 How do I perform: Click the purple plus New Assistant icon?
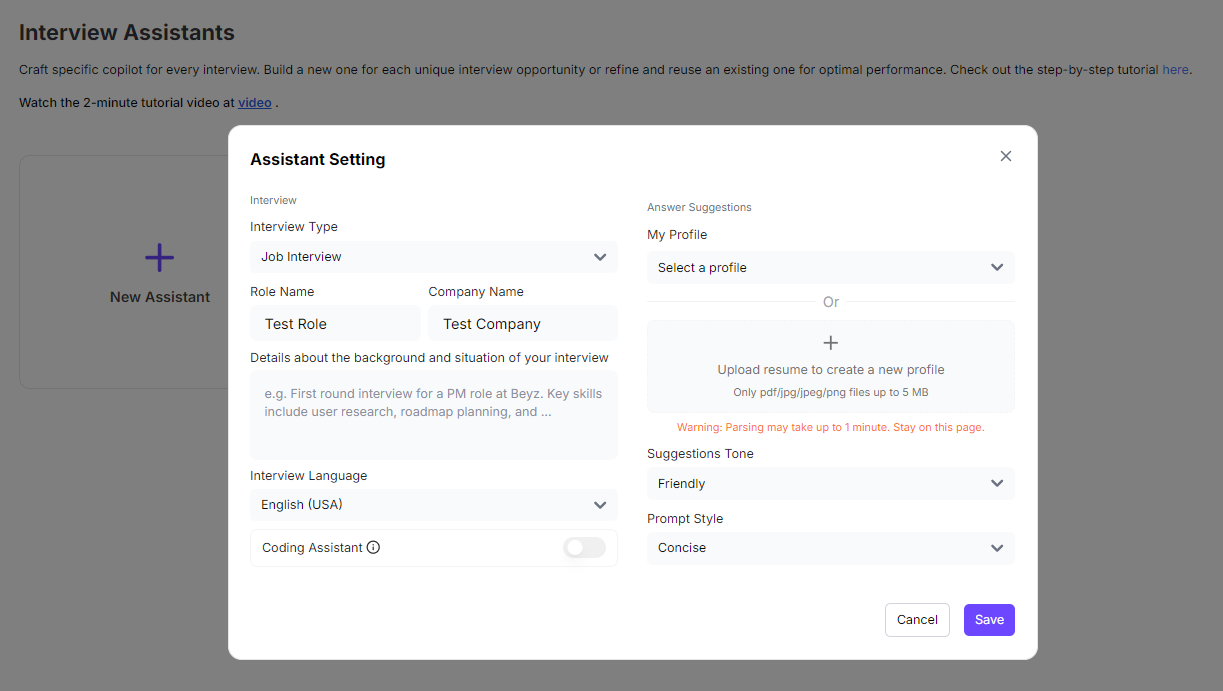(x=160, y=258)
